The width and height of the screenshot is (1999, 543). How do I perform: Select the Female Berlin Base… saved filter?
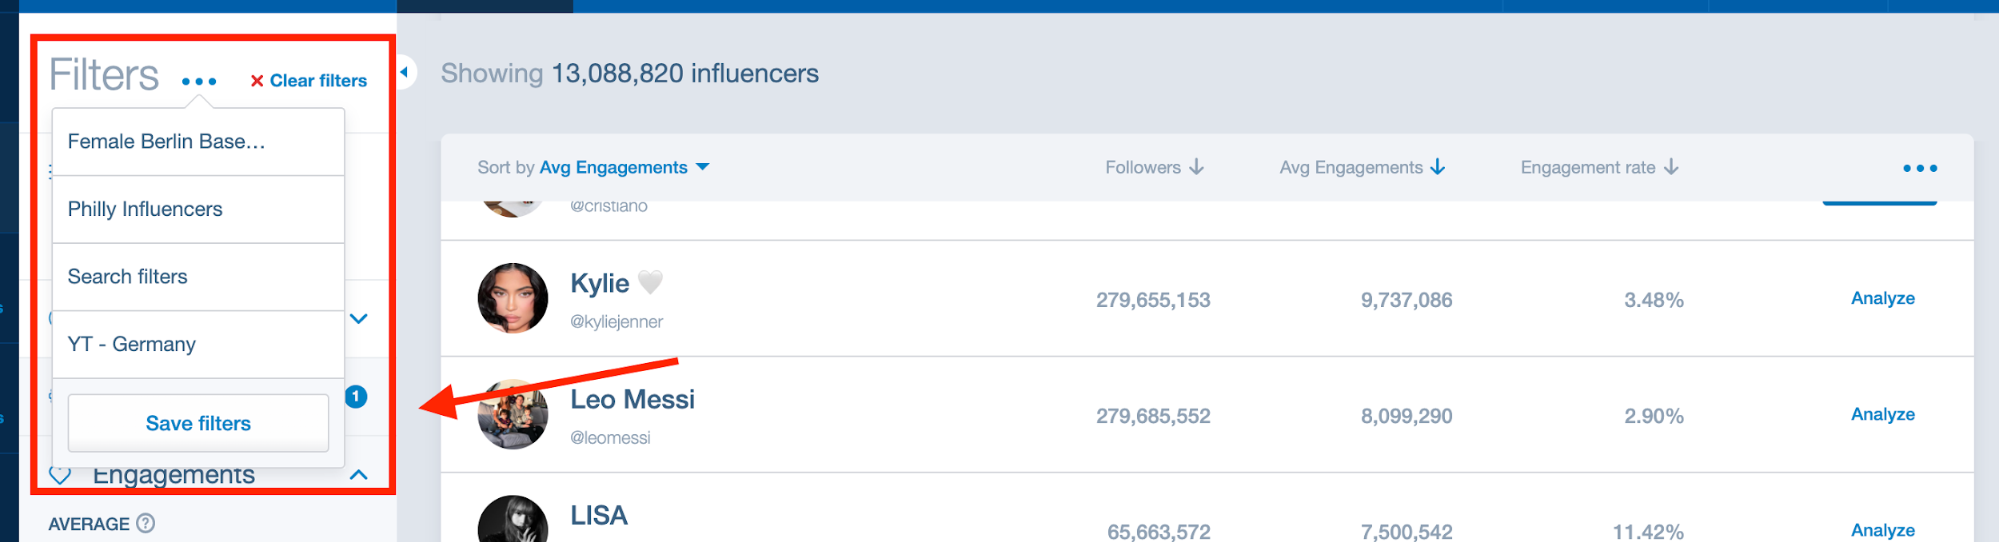[x=198, y=142]
